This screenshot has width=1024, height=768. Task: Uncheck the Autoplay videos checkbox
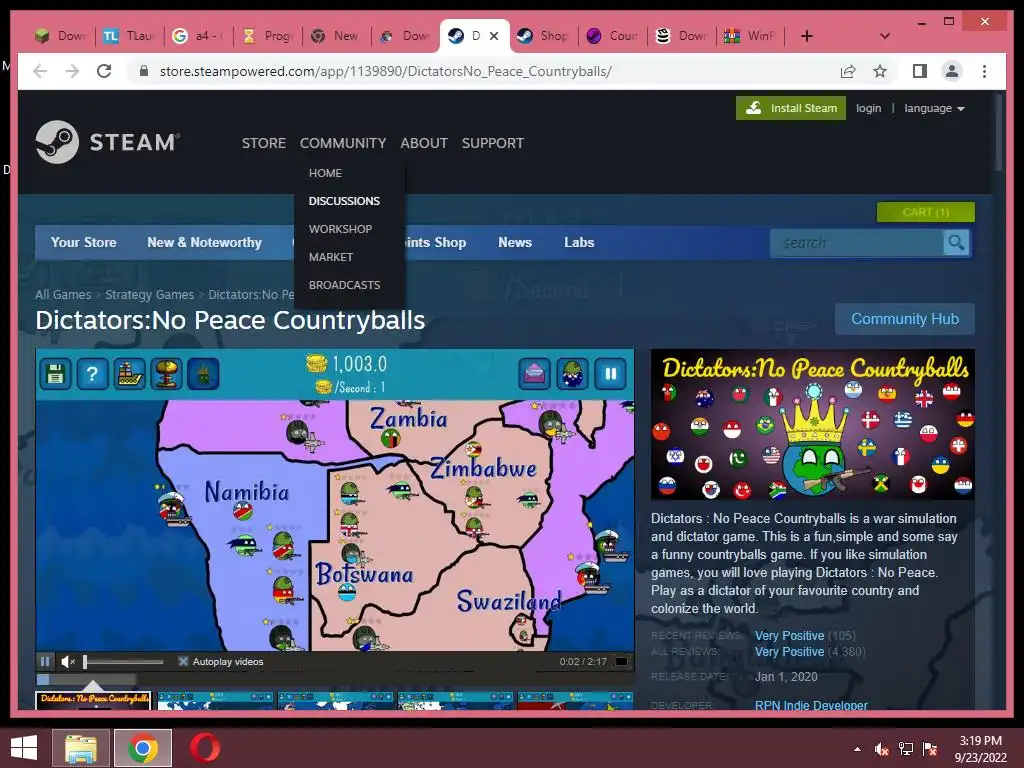(x=184, y=662)
